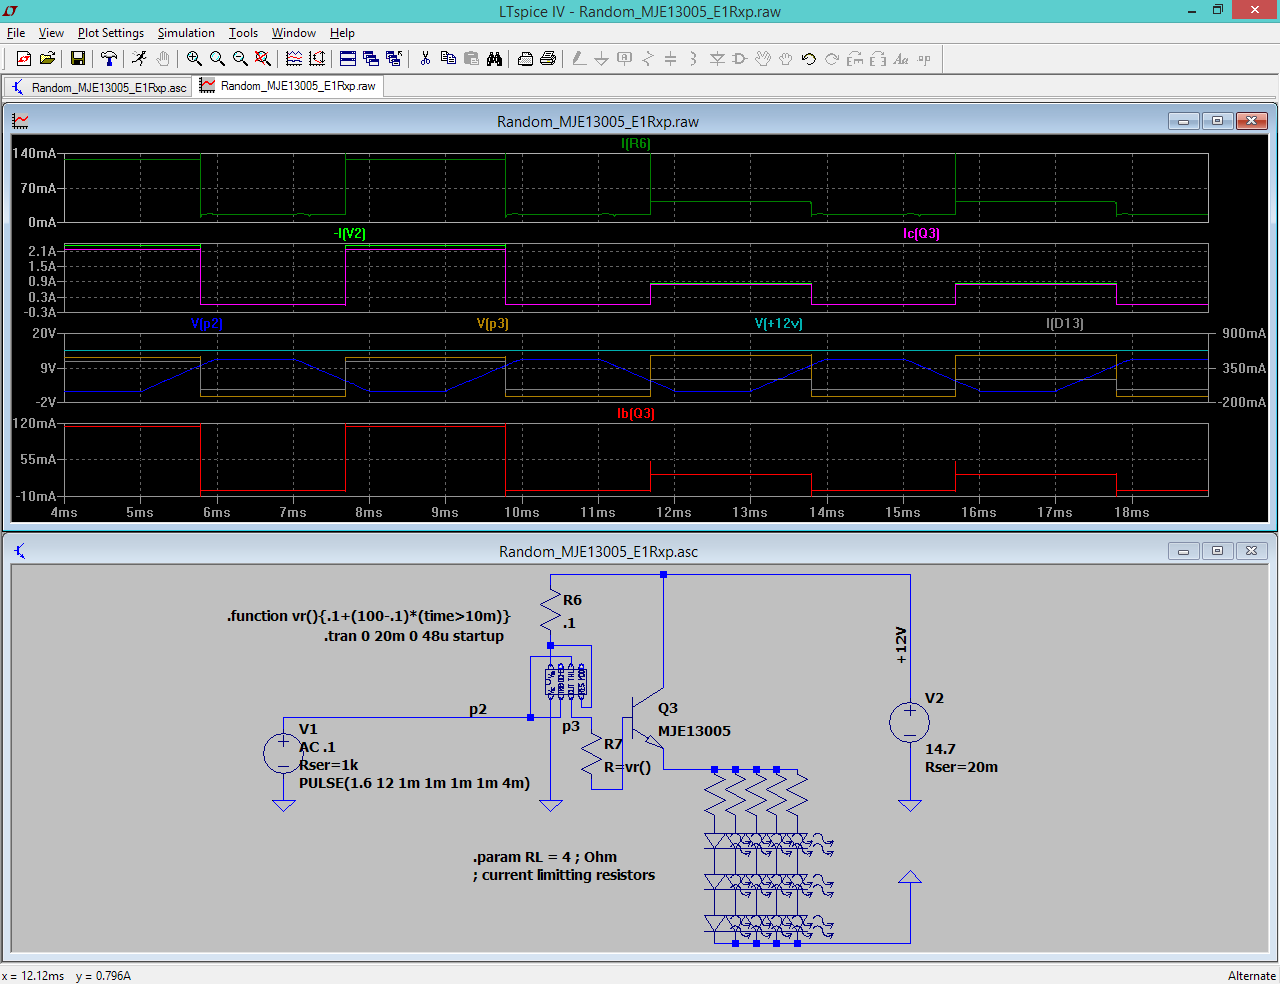This screenshot has height=984, width=1280.
Task: Click the Zoom Out magnifier icon
Action: [240, 59]
